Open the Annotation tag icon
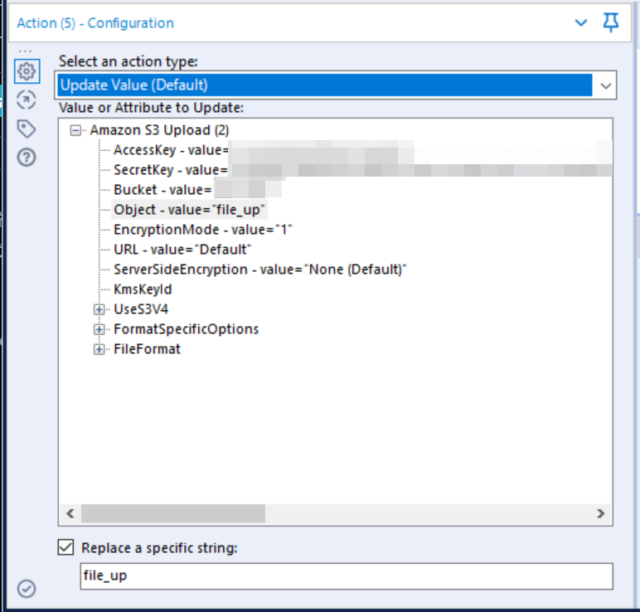 26,128
